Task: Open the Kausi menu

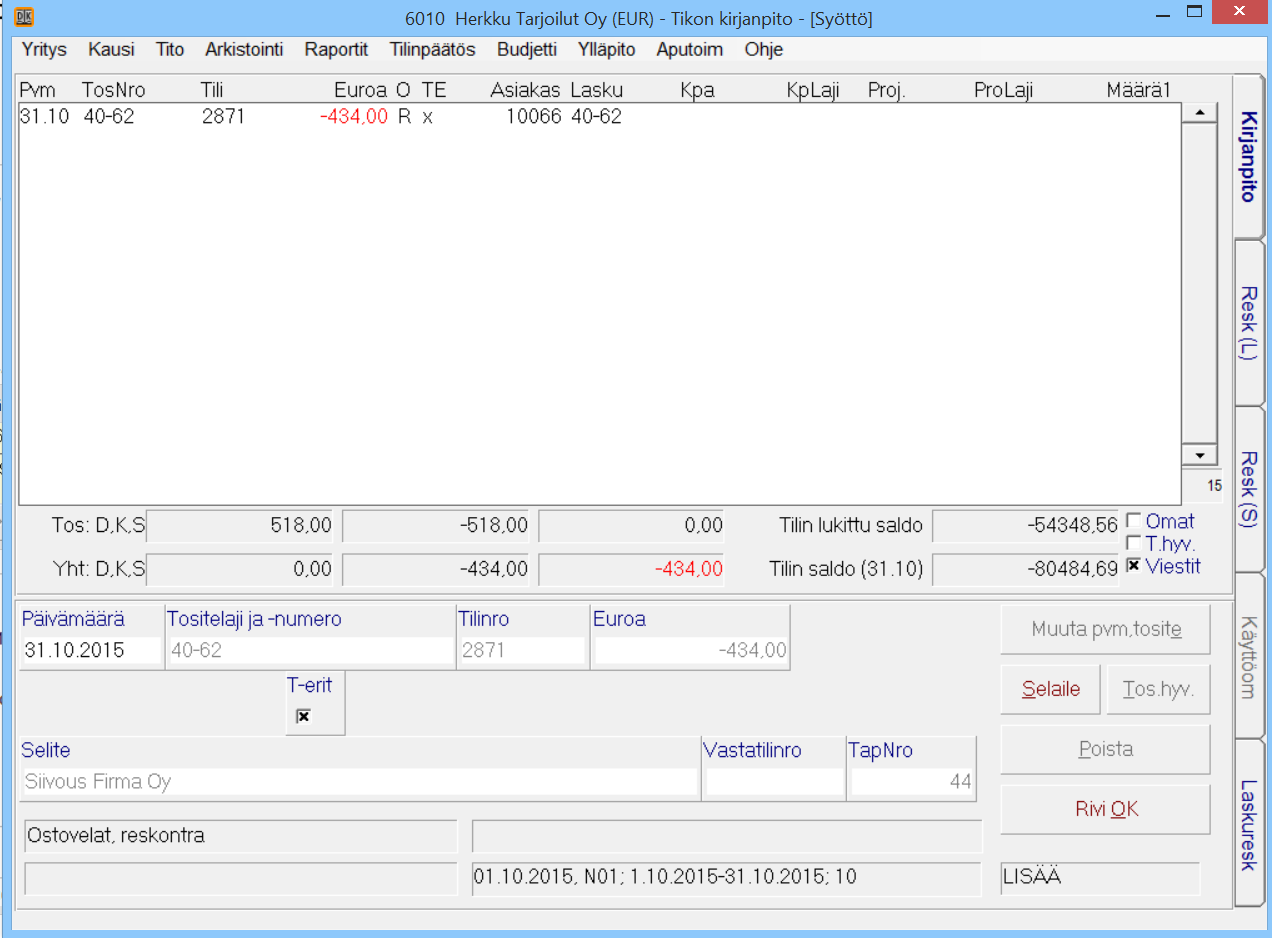Action: [111, 49]
